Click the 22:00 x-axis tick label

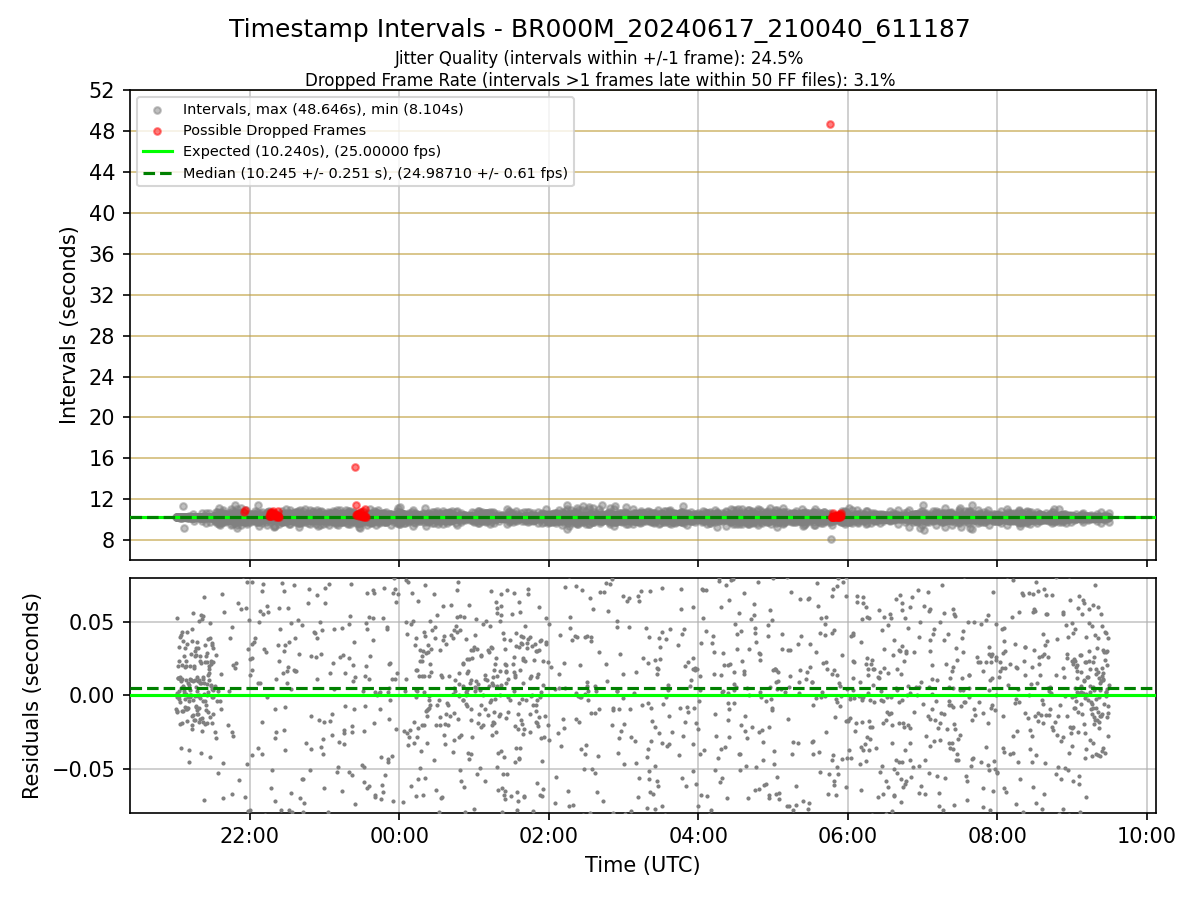(x=250, y=834)
